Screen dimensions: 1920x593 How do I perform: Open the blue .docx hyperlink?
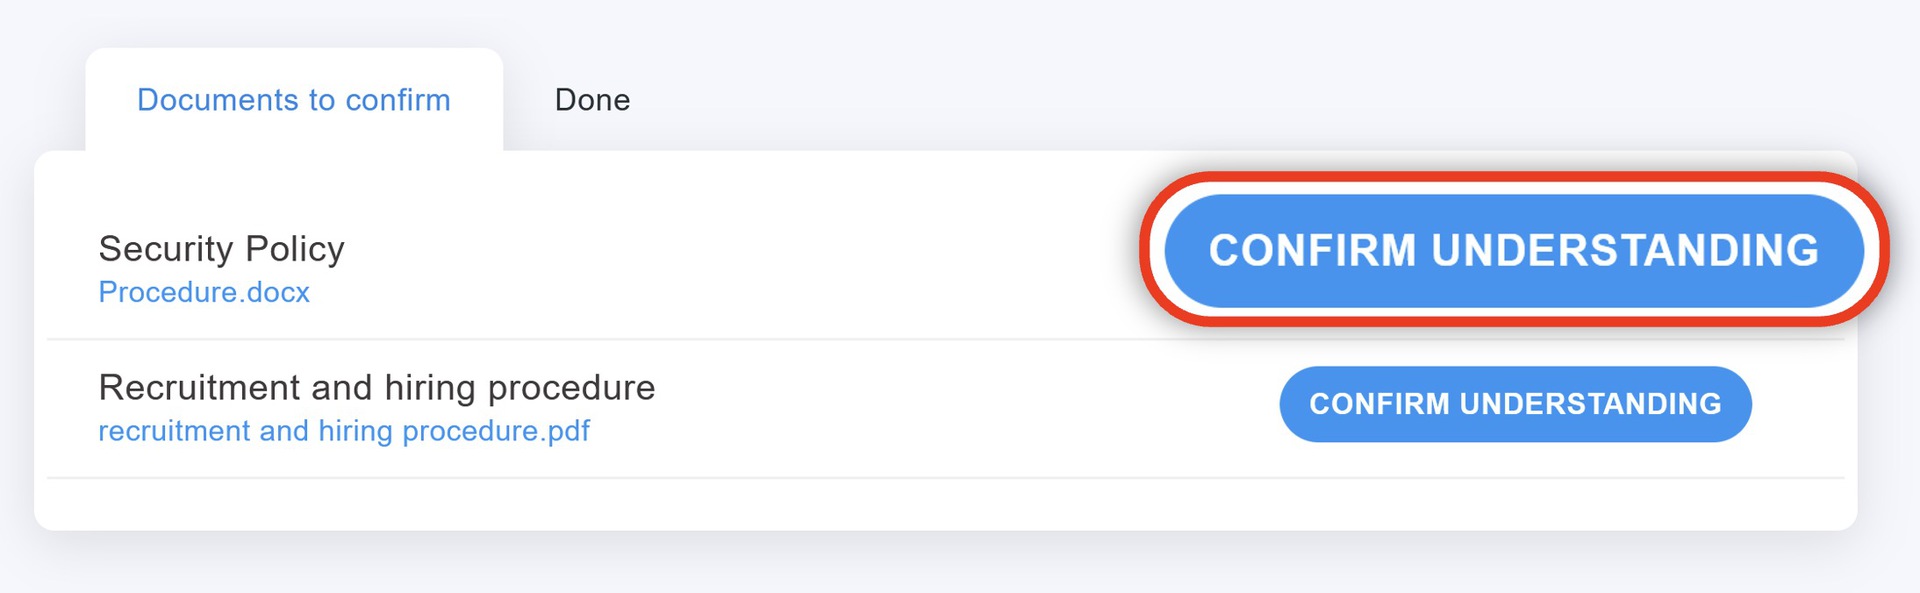(x=204, y=292)
